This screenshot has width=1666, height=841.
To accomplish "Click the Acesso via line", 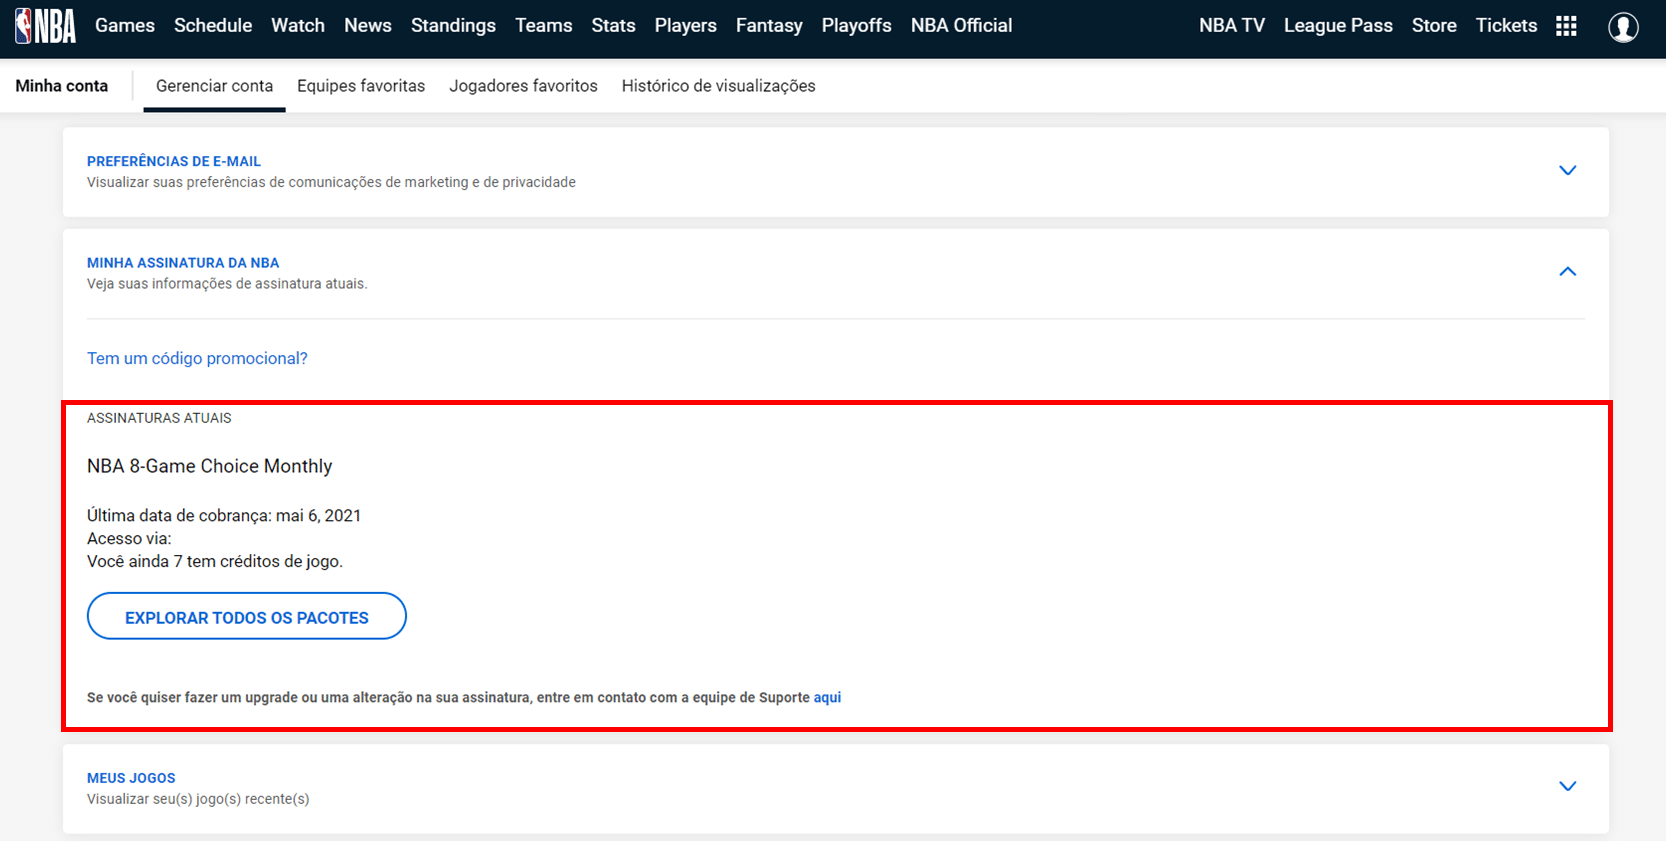I will click(129, 539).
